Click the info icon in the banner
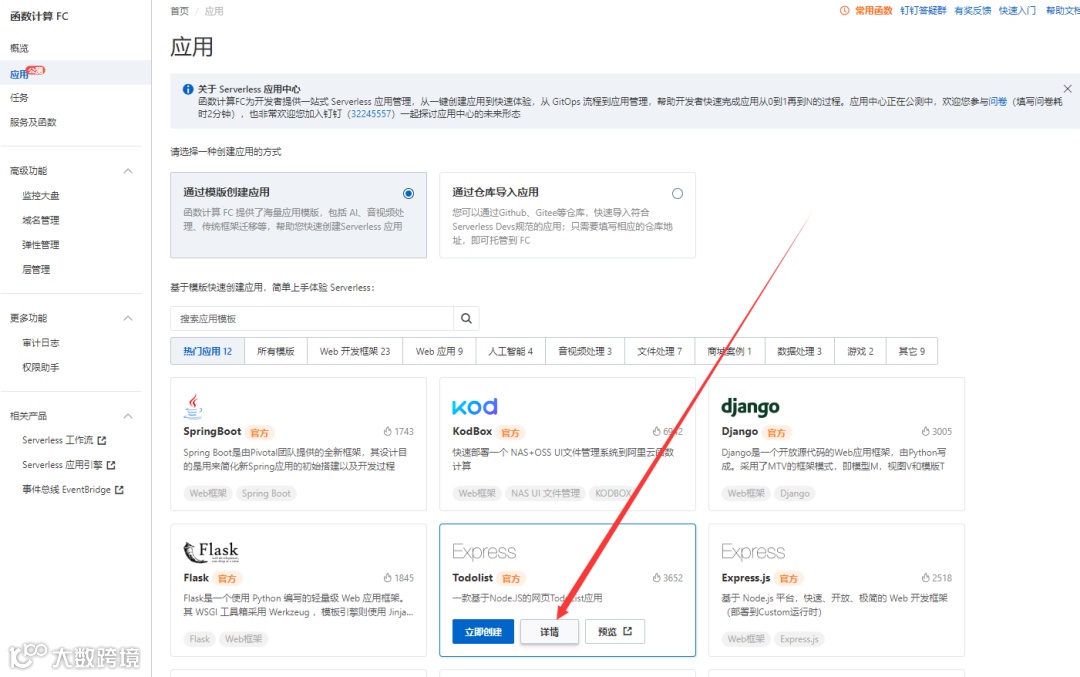The height and width of the screenshot is (677, 1080). [x=187, y=89]
